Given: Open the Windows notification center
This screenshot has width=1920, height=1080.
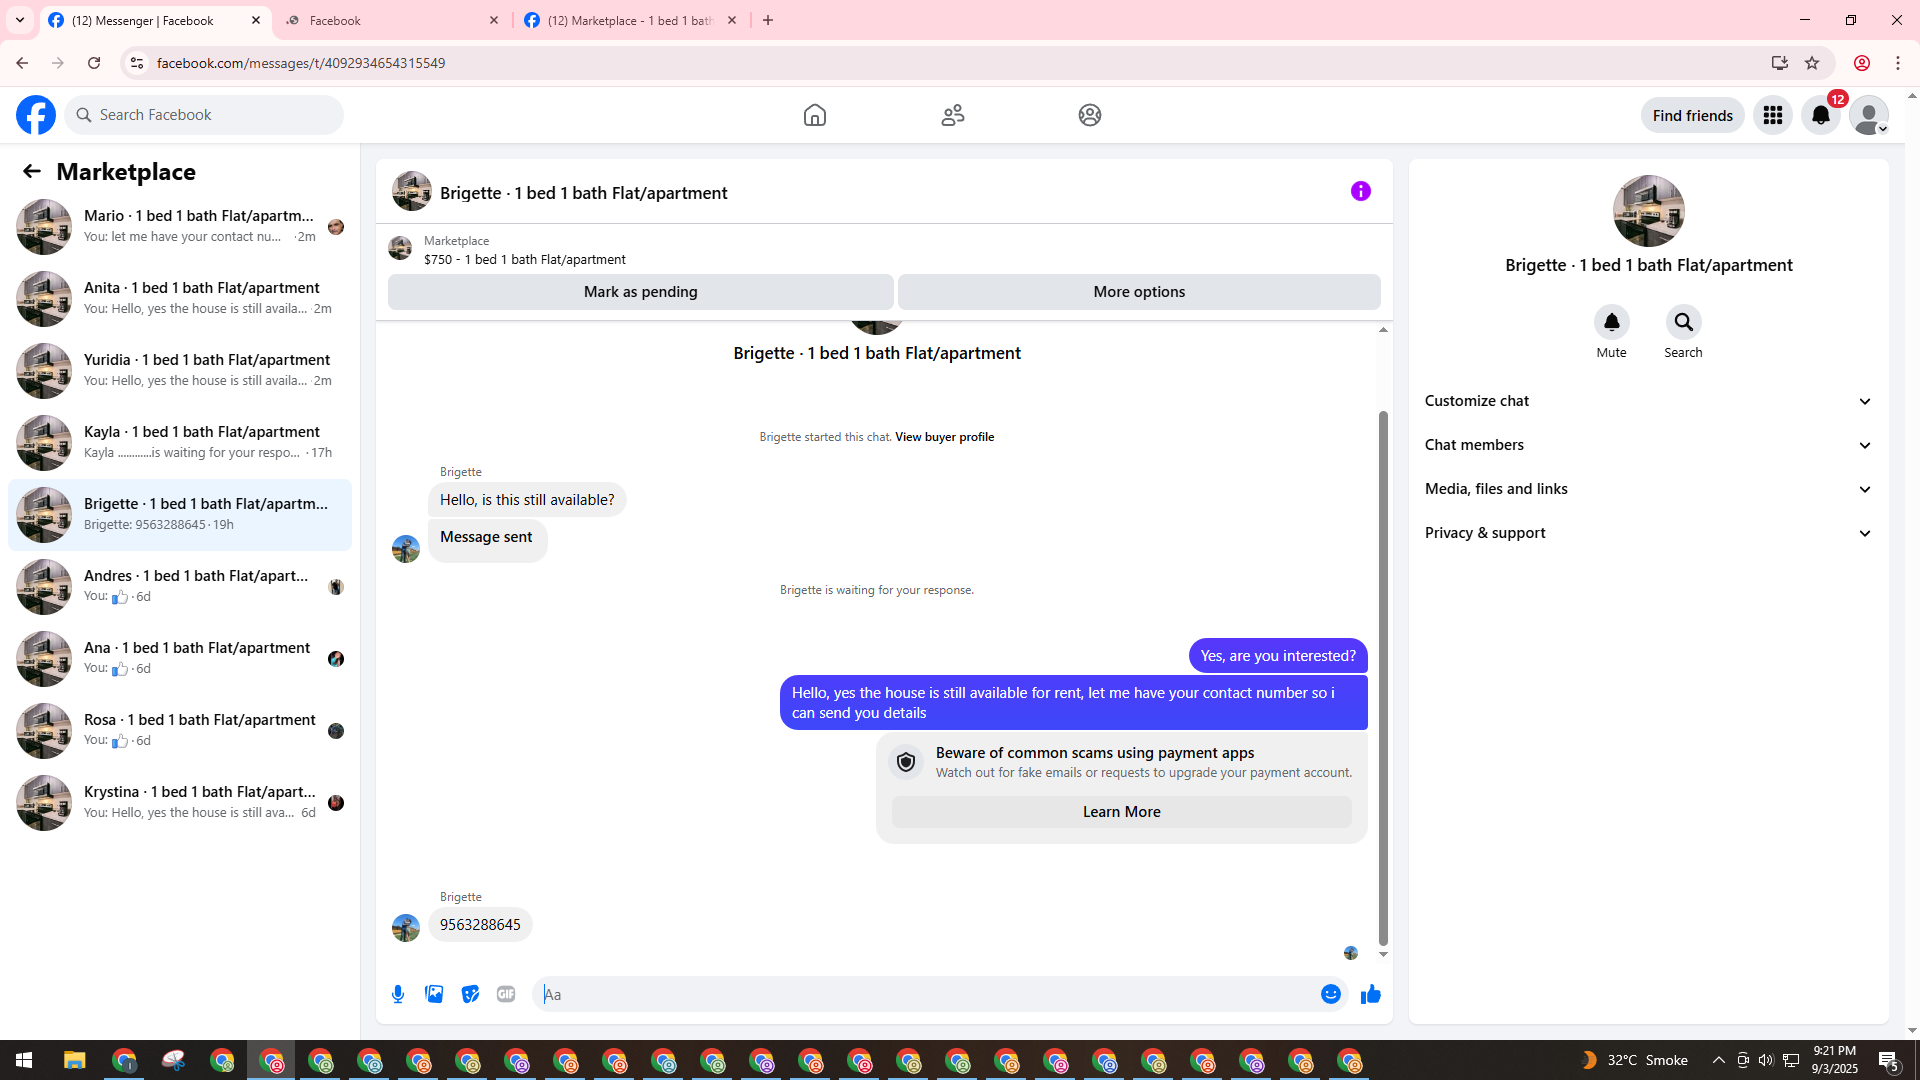Looking at the screenshot, I should point(1889,1060).
